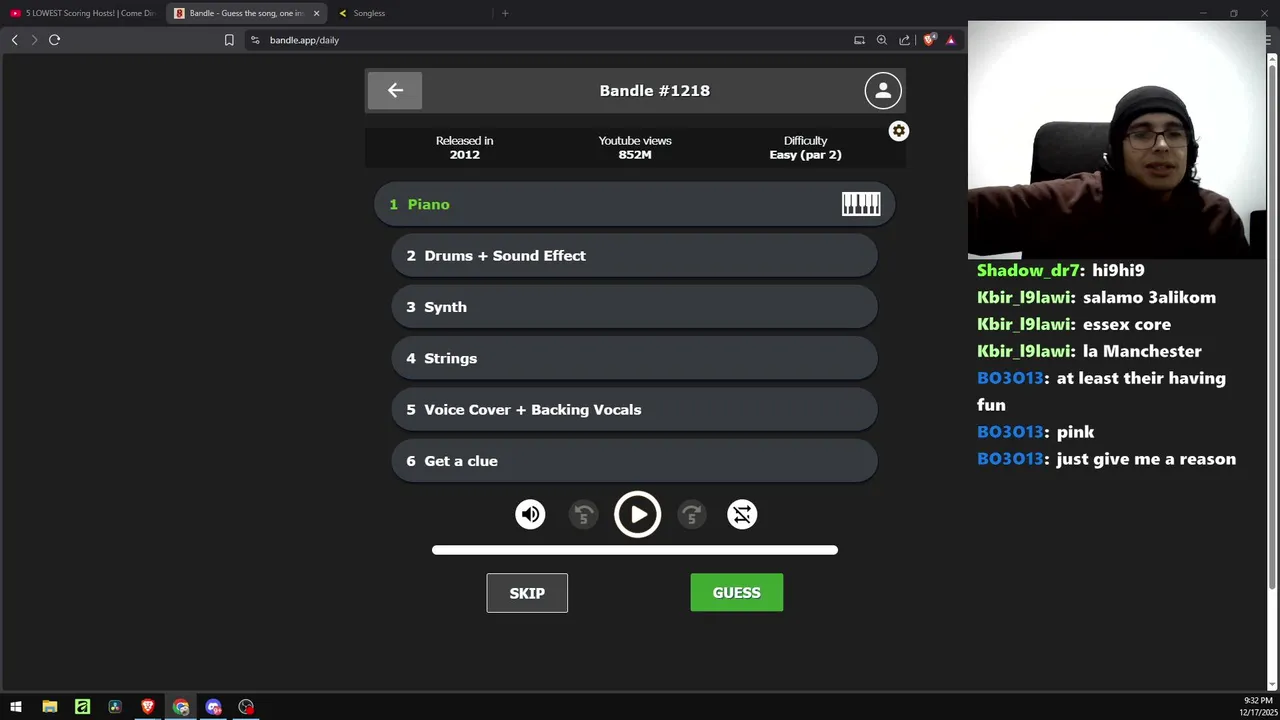Image resolution: width=1280 pixels, height=720 pixels.
Task: Select the 1 Piano row
Action: (x=635, y=204)
